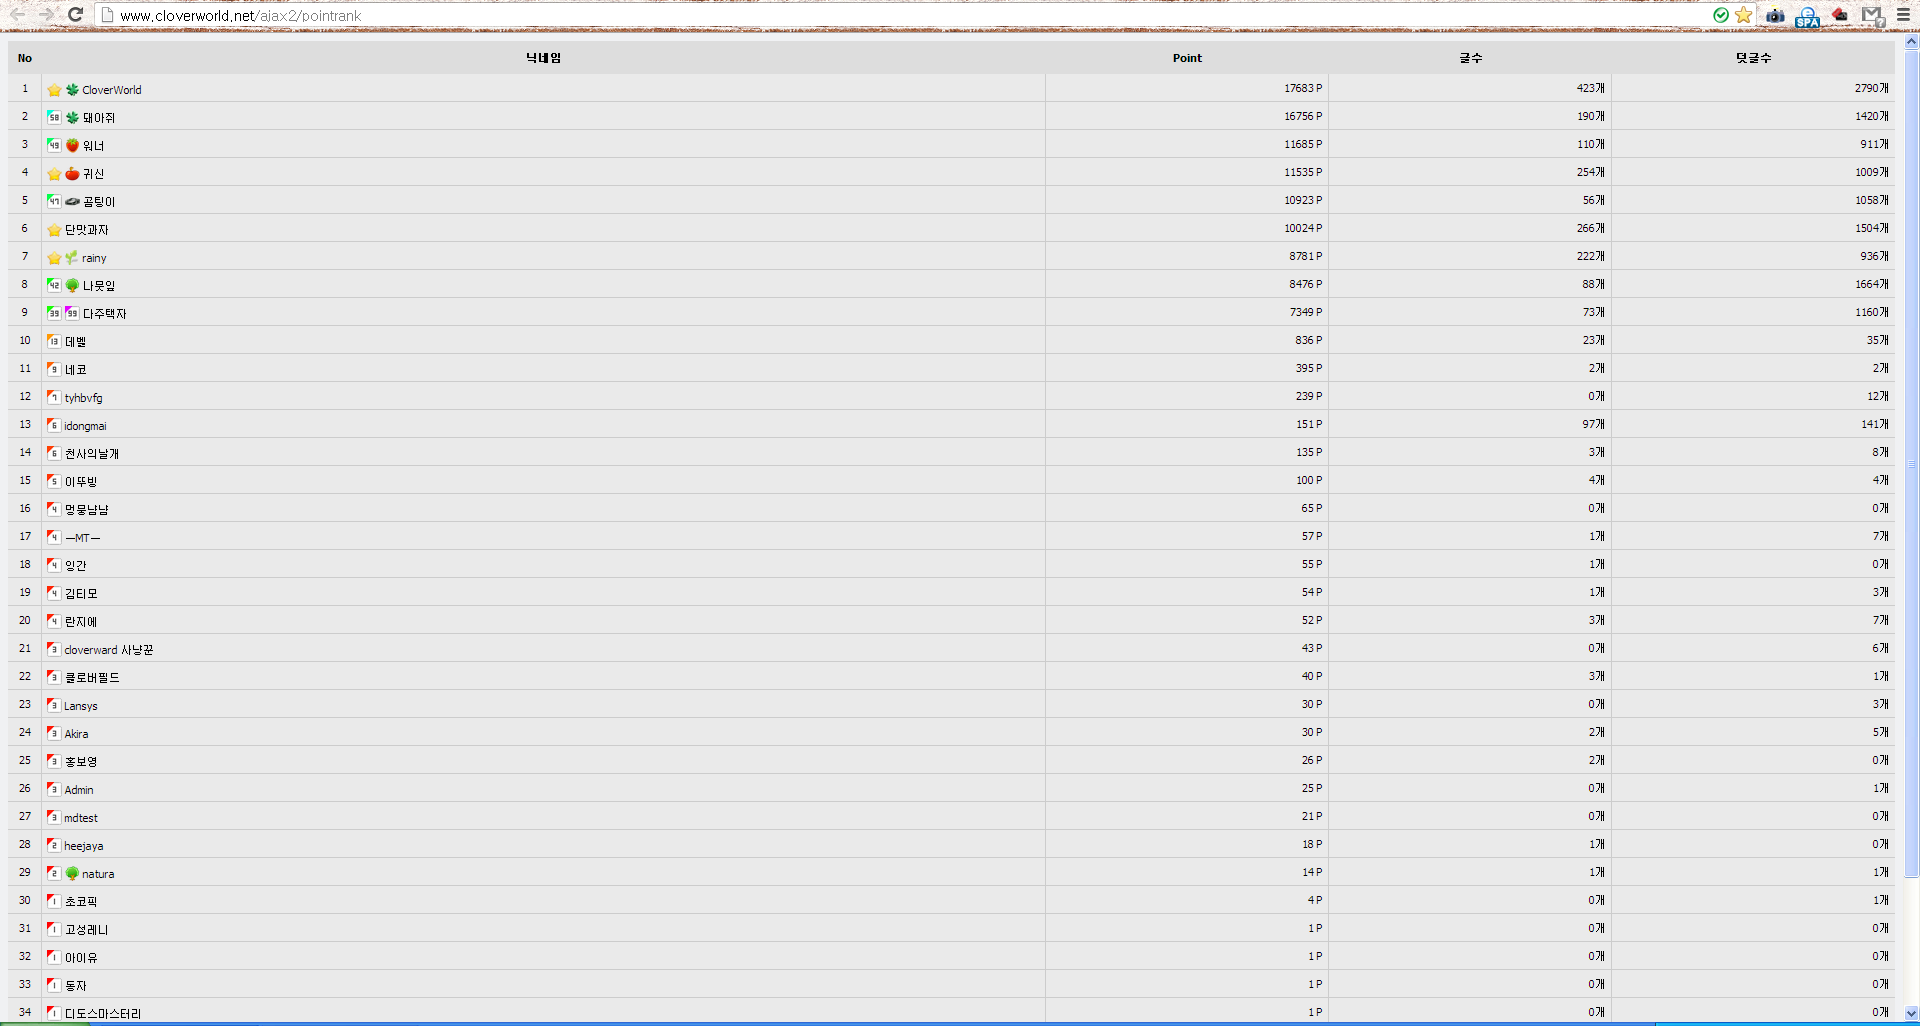Click the SPA extension icon
The height and width of the screenshot is (1027, 1920).
coord(1807,16)
